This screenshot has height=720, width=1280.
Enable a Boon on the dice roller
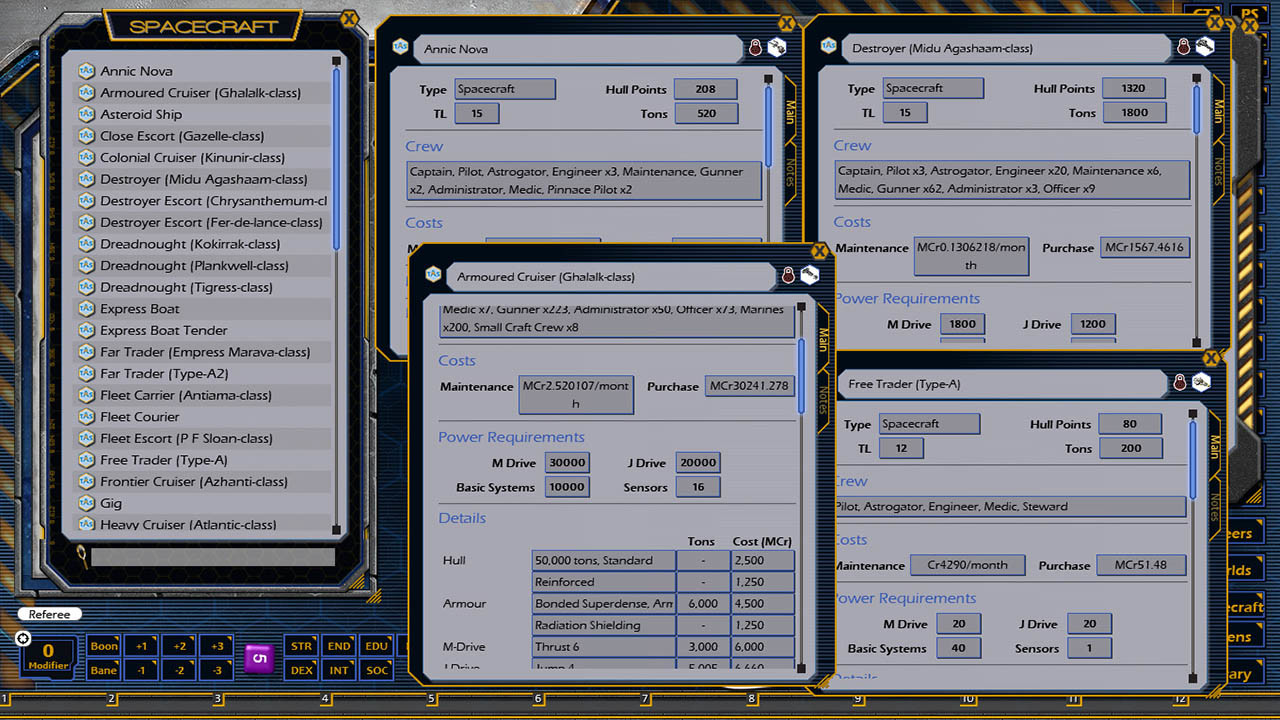pyautogui.click(x=104, y=646)
